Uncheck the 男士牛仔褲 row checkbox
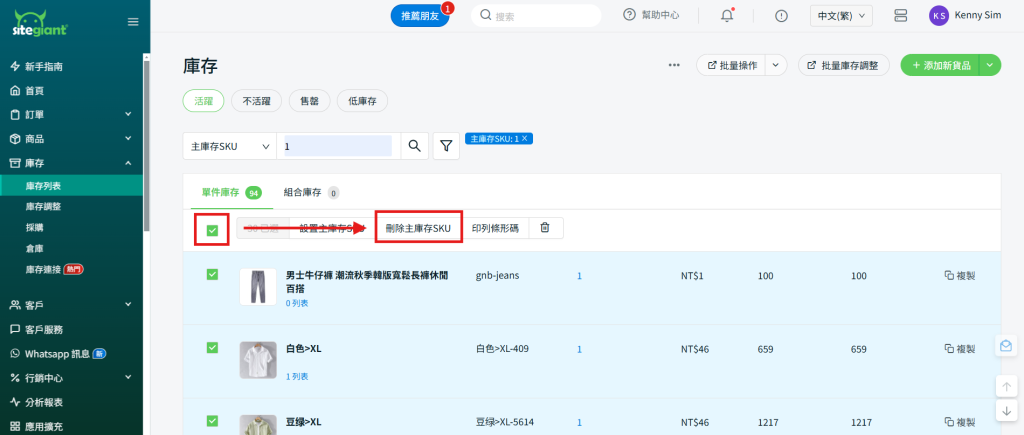This screenshot has width=1024, height=435. [x=212, y=274]
